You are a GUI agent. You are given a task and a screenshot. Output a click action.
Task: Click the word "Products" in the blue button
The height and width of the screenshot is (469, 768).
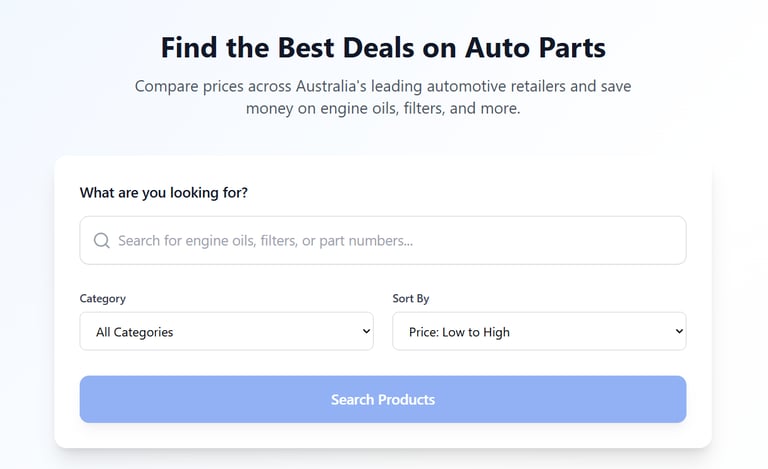click(406, 399)
